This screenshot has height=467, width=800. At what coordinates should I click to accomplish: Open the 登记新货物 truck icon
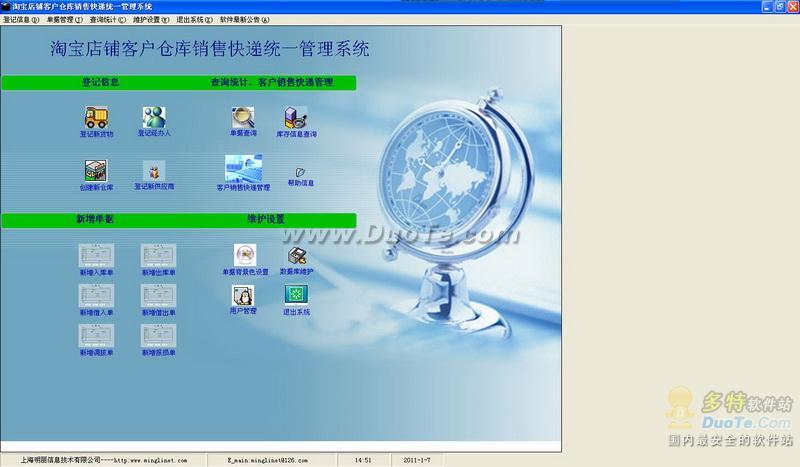[x=96, y=117]
